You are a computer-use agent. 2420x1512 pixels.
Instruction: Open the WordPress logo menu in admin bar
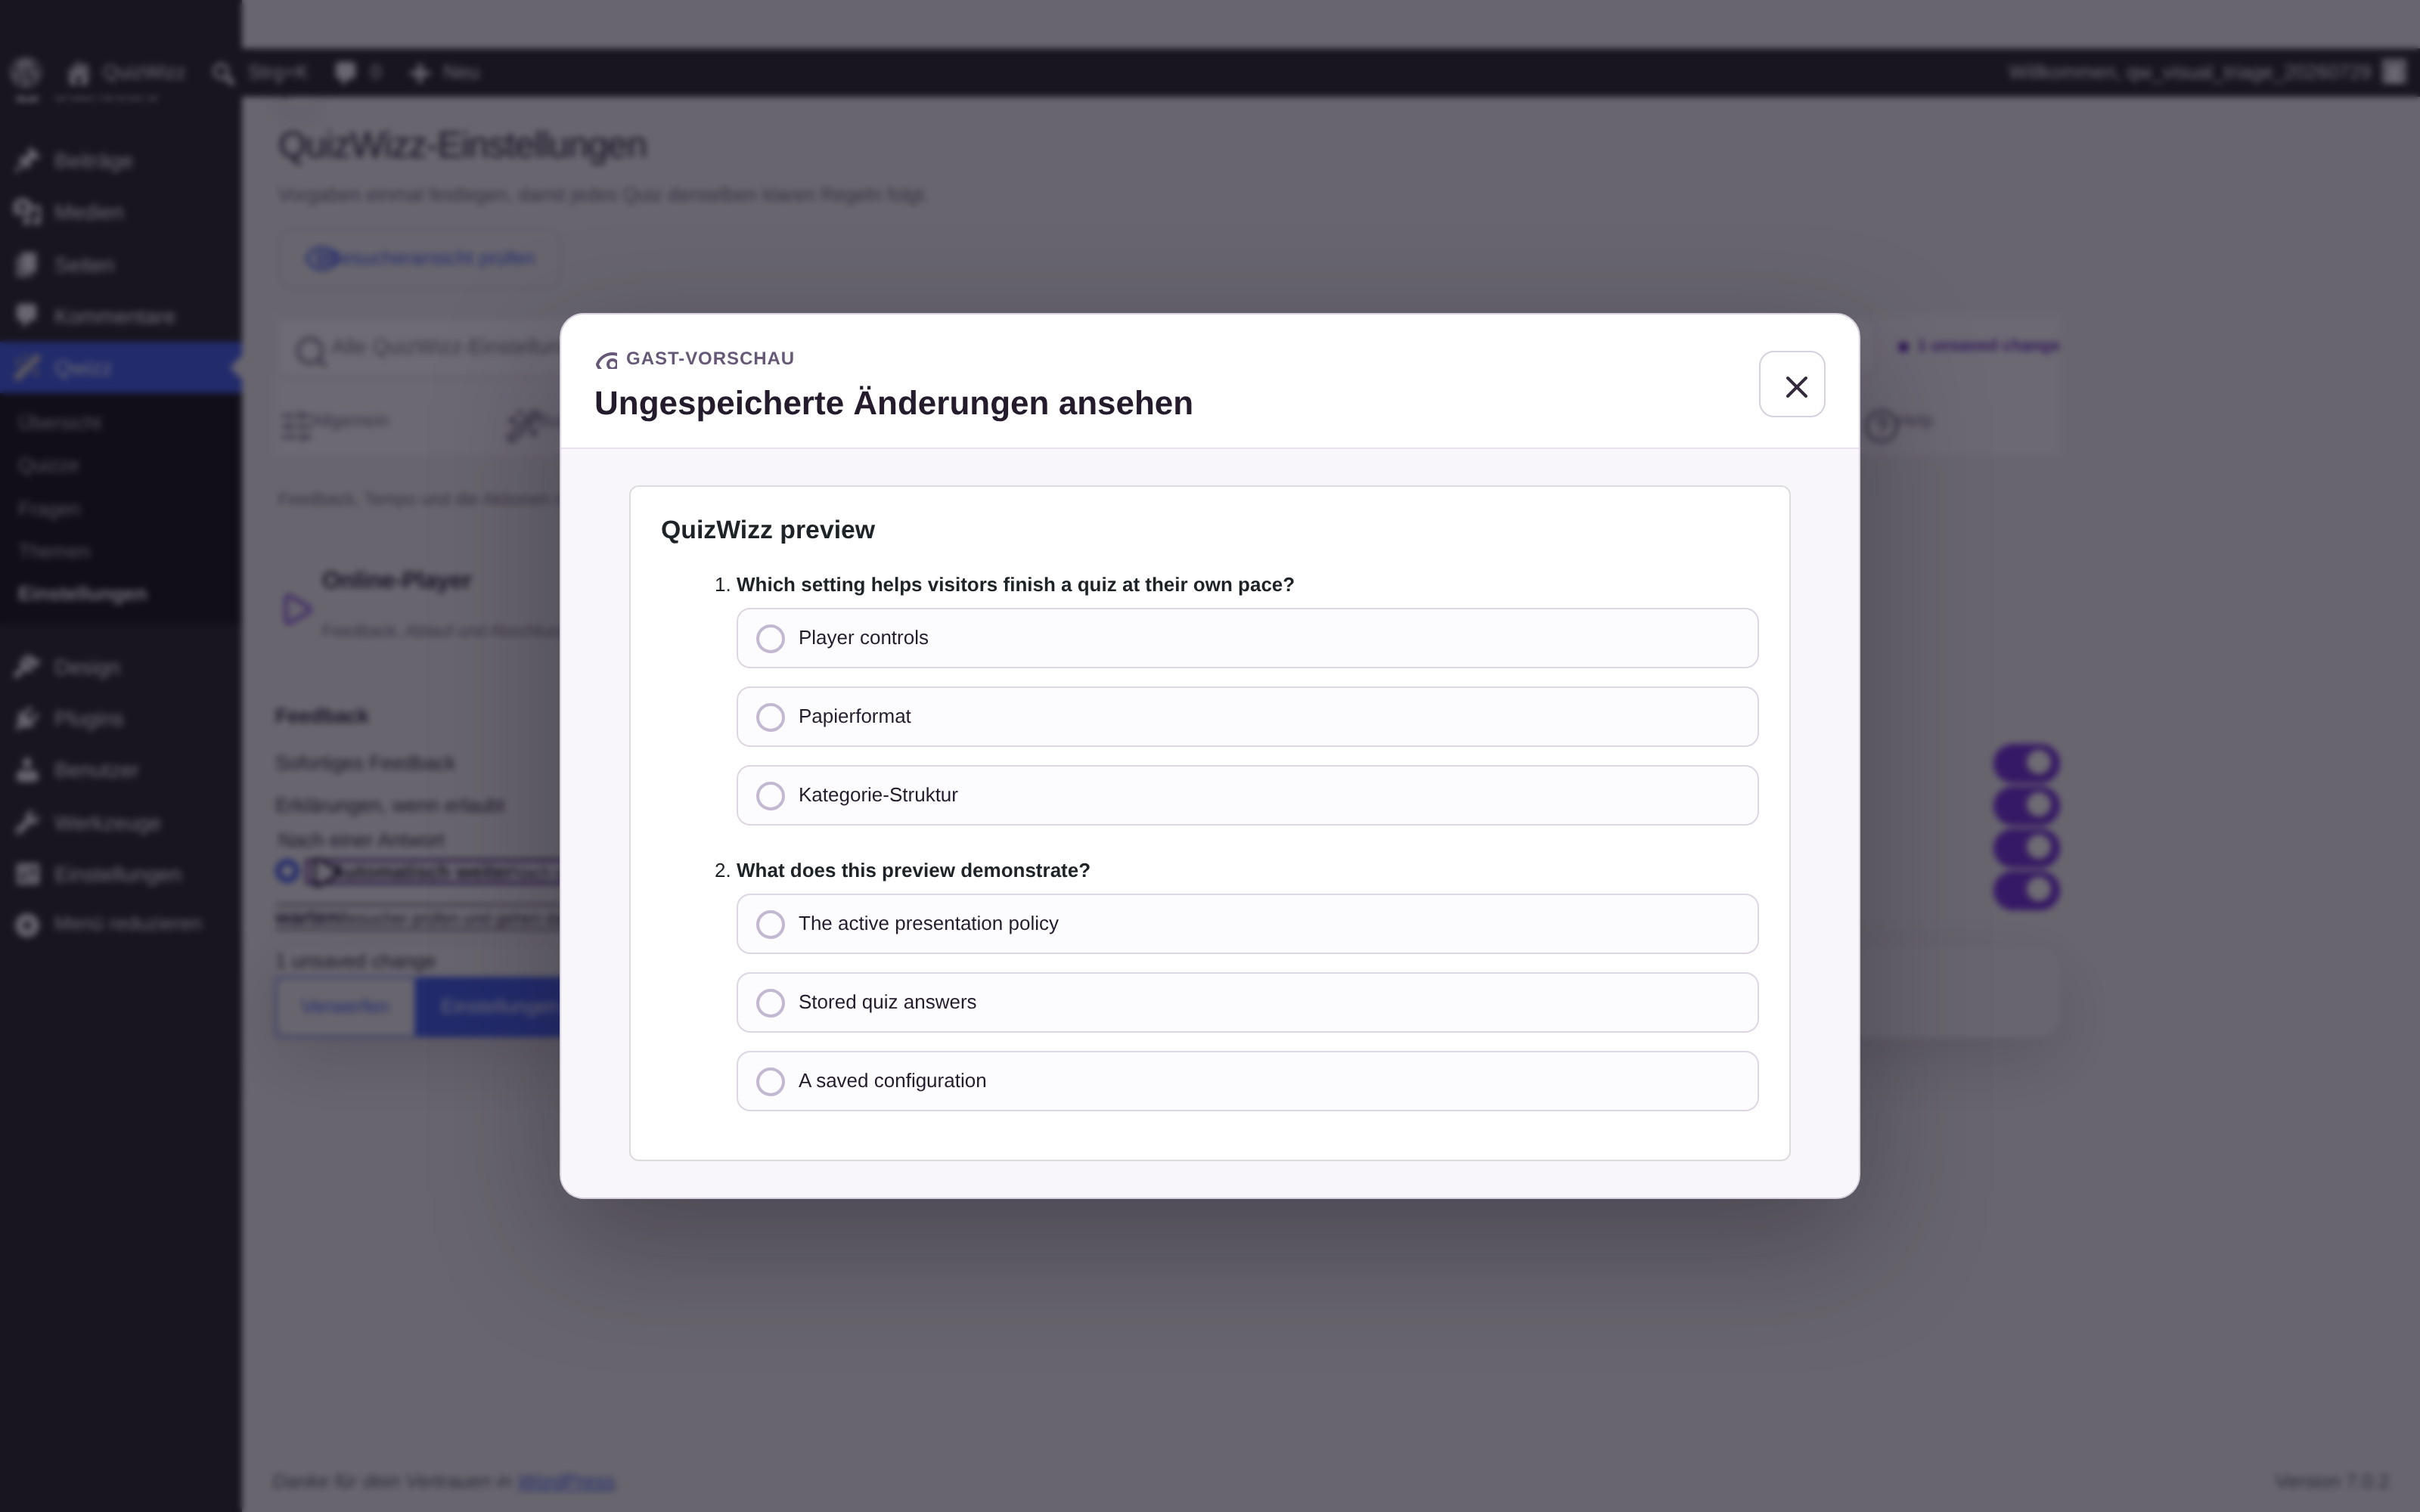(x=25, y=72)
